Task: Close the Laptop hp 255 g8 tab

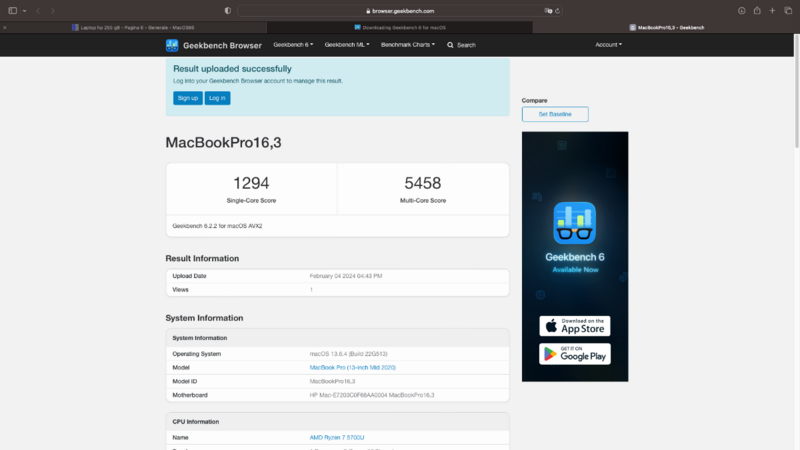Action: click(x=5, y=28)
